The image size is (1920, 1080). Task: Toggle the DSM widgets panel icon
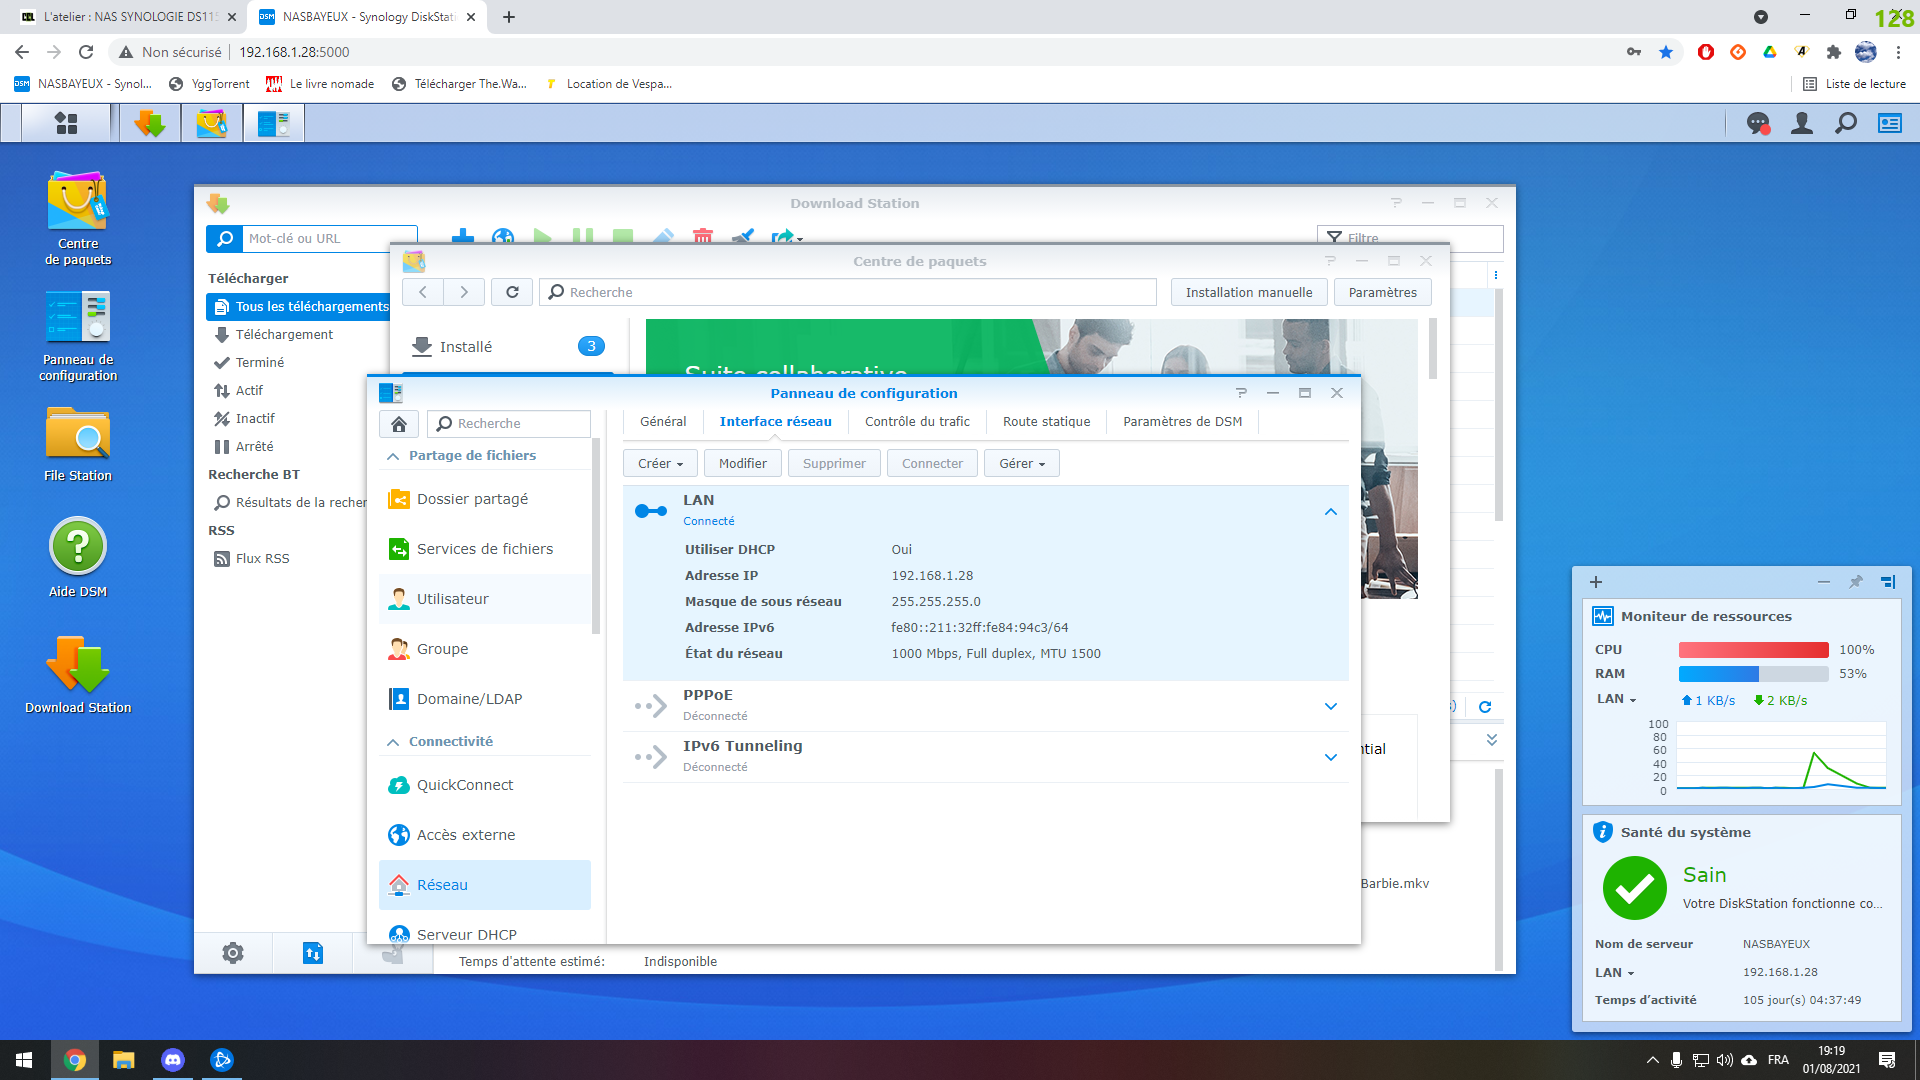pos(1890,123)
